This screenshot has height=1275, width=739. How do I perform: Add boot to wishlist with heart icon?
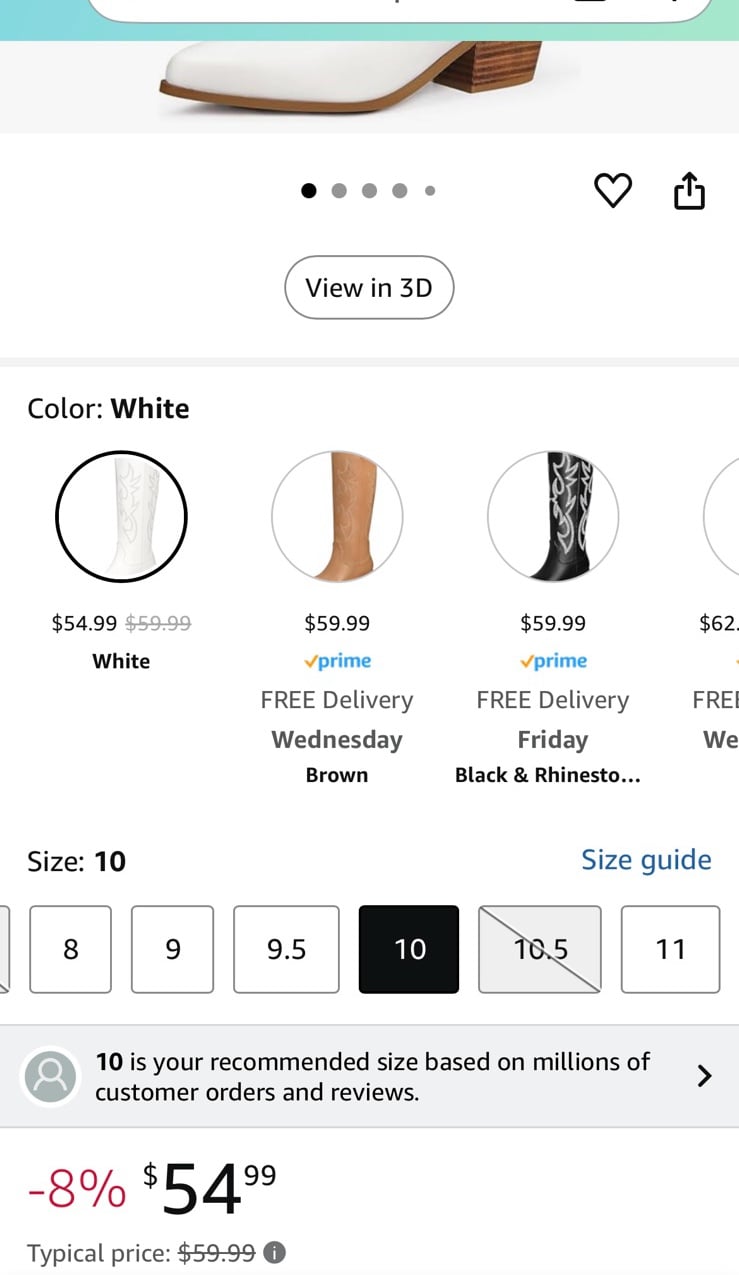(613, 190)
